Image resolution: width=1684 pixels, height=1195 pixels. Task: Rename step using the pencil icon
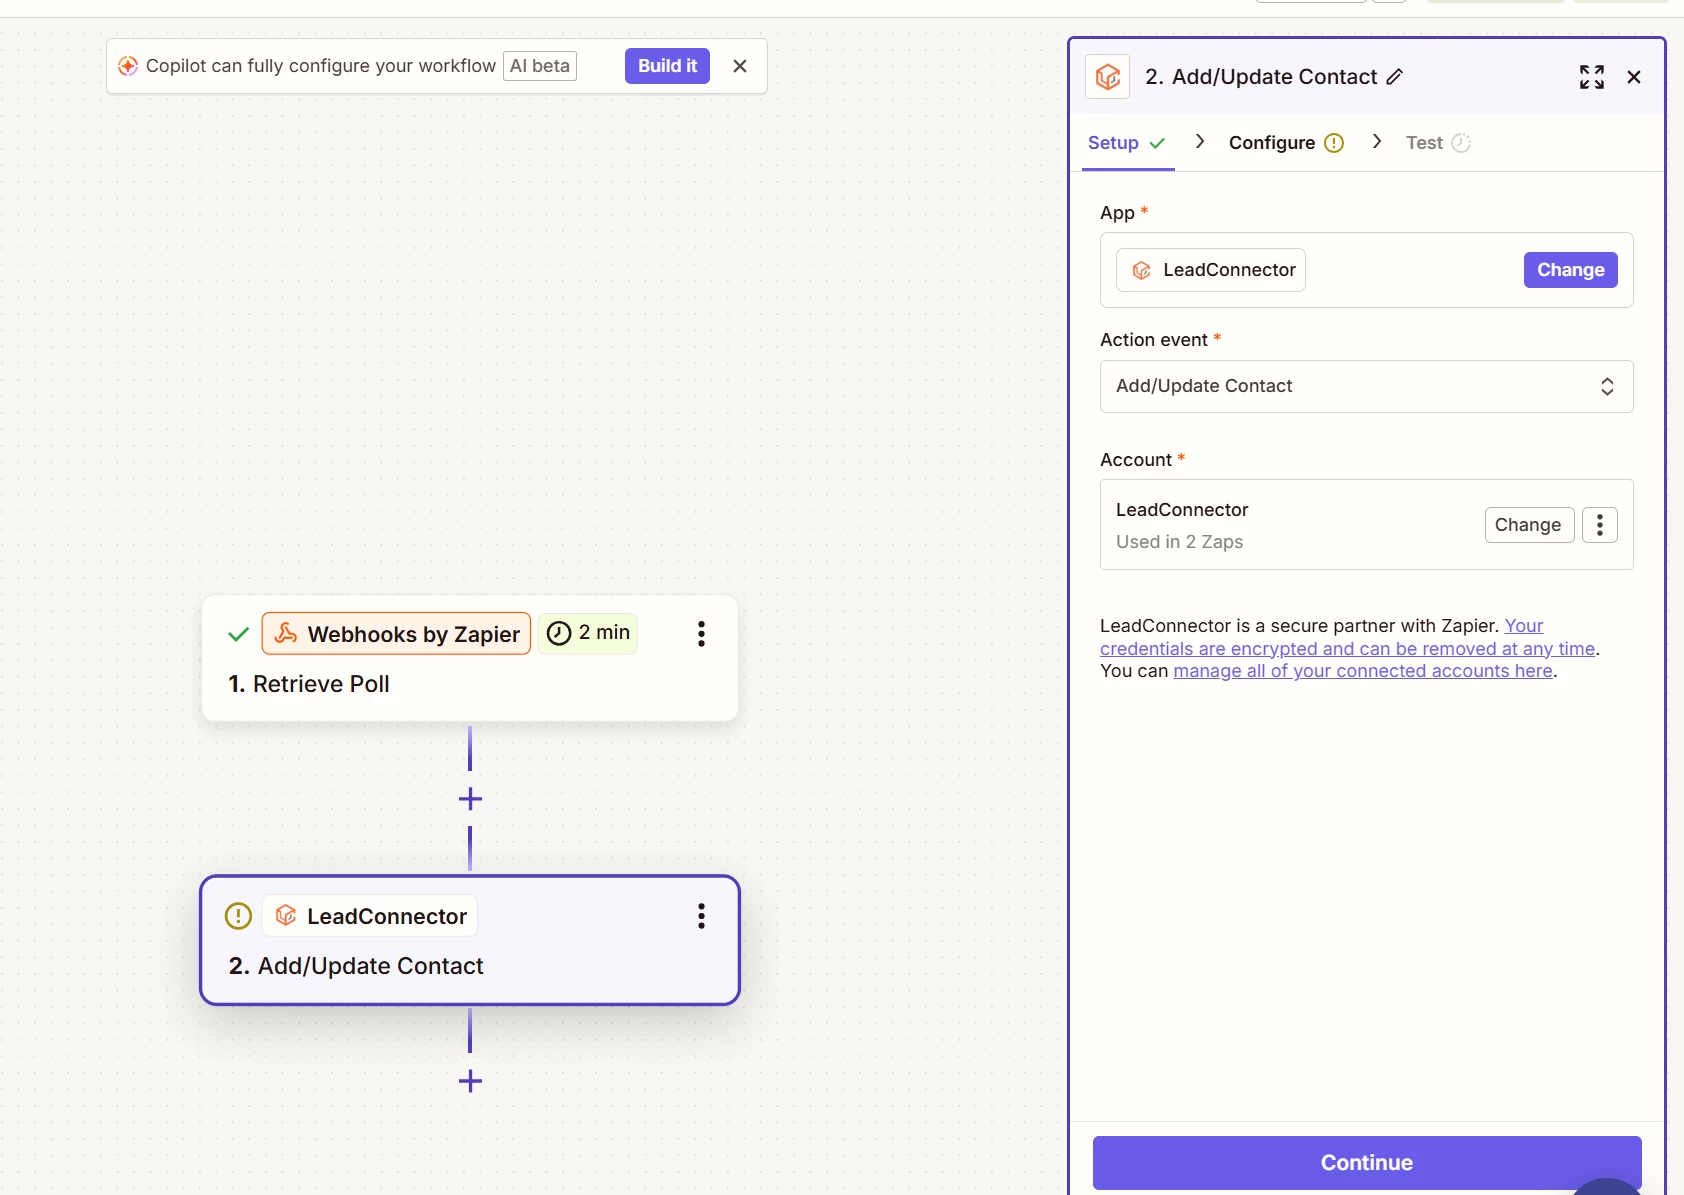[x=1395, y=77]
